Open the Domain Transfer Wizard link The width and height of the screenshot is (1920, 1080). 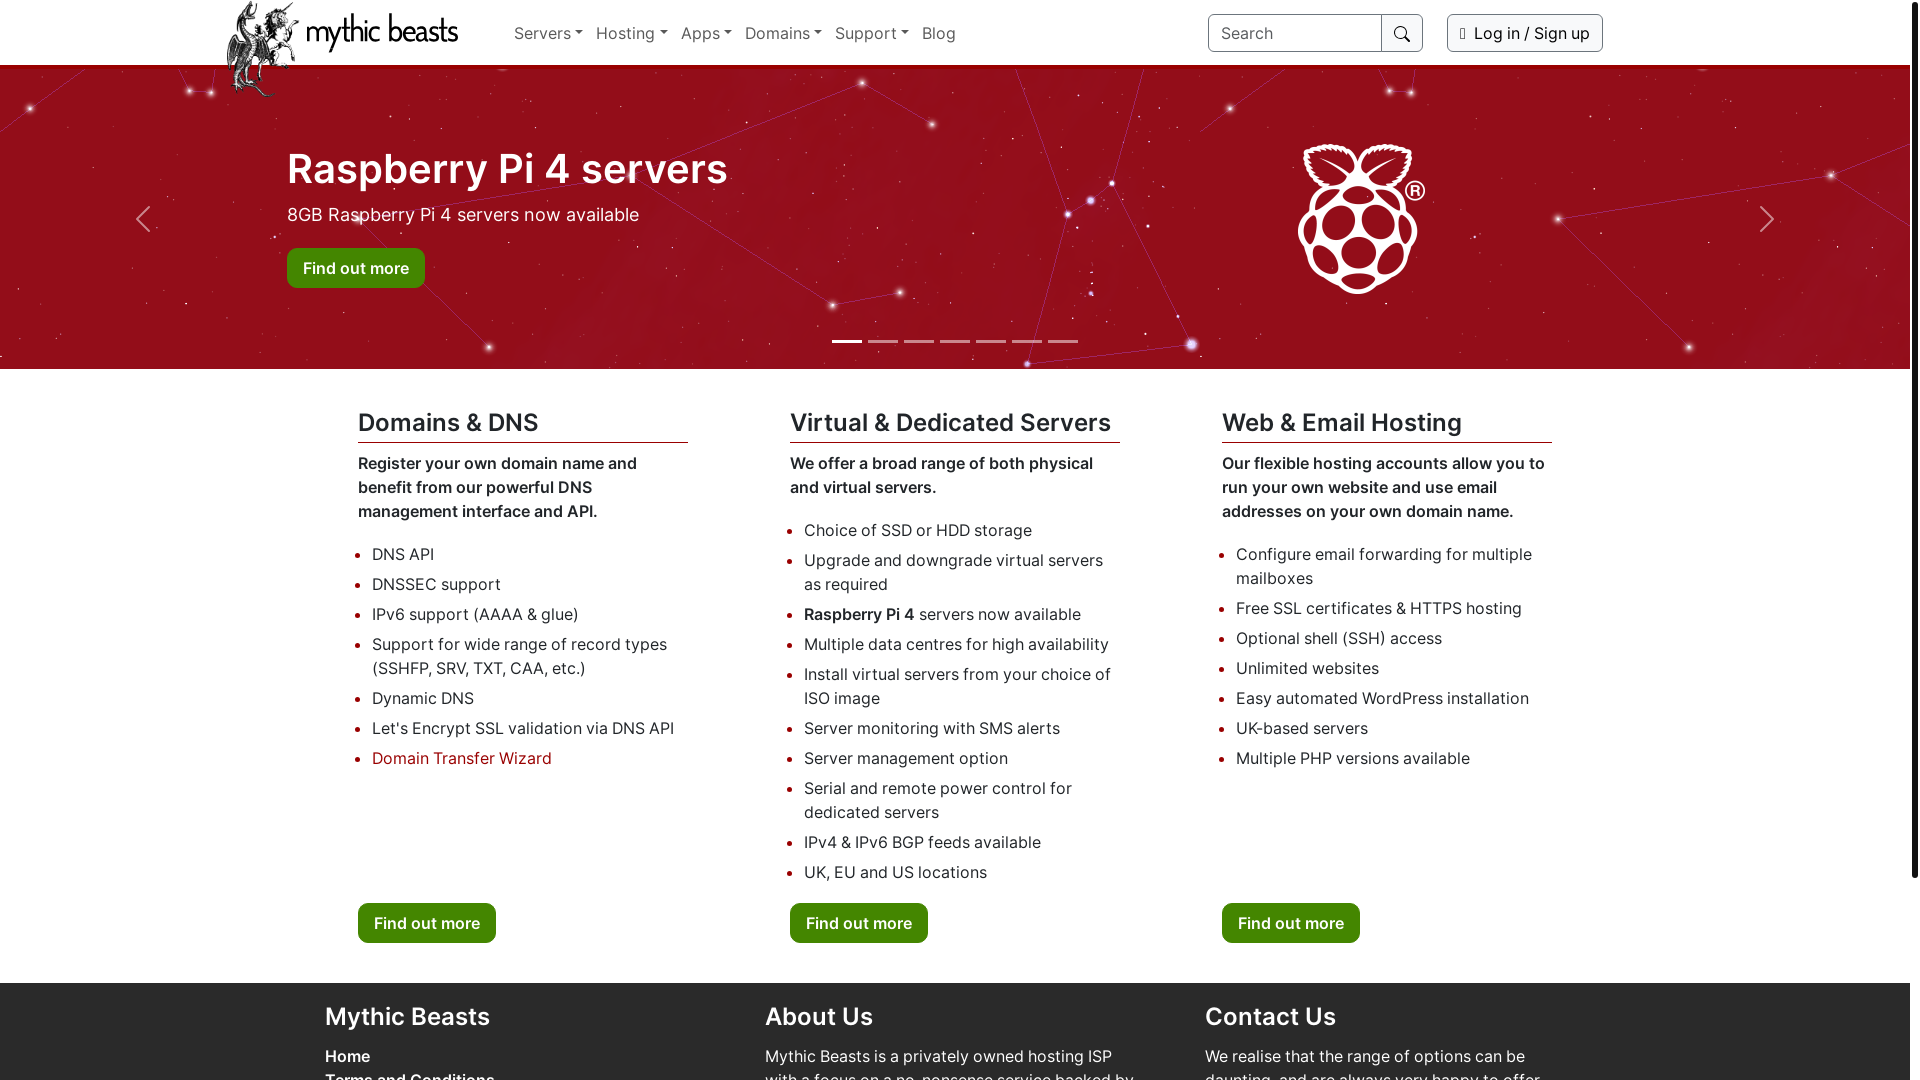(x=462, y=758)
